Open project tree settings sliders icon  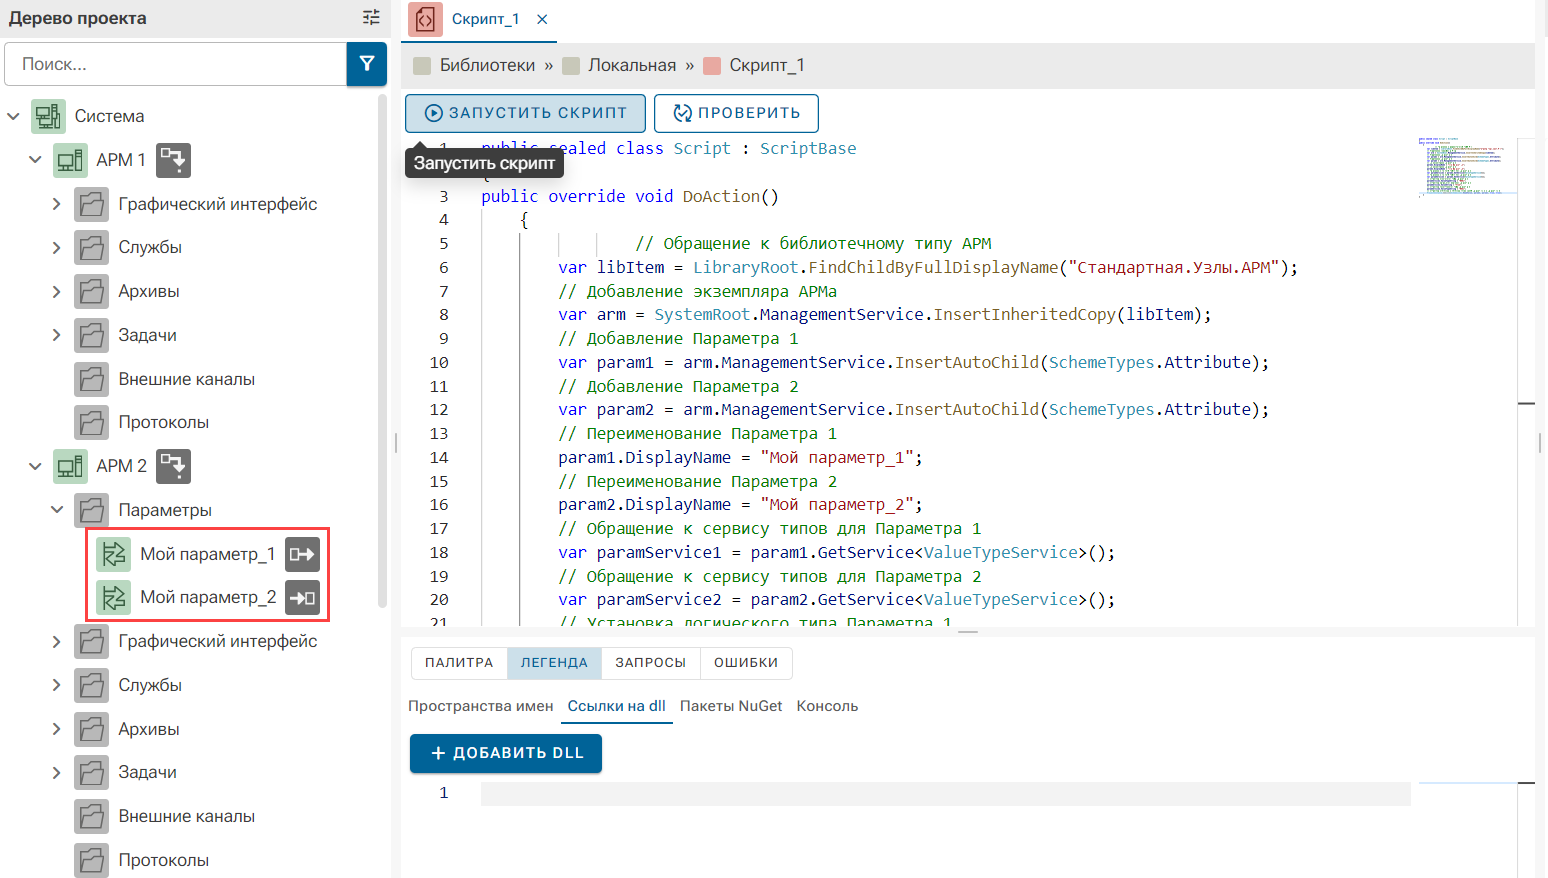coord(371,17)
